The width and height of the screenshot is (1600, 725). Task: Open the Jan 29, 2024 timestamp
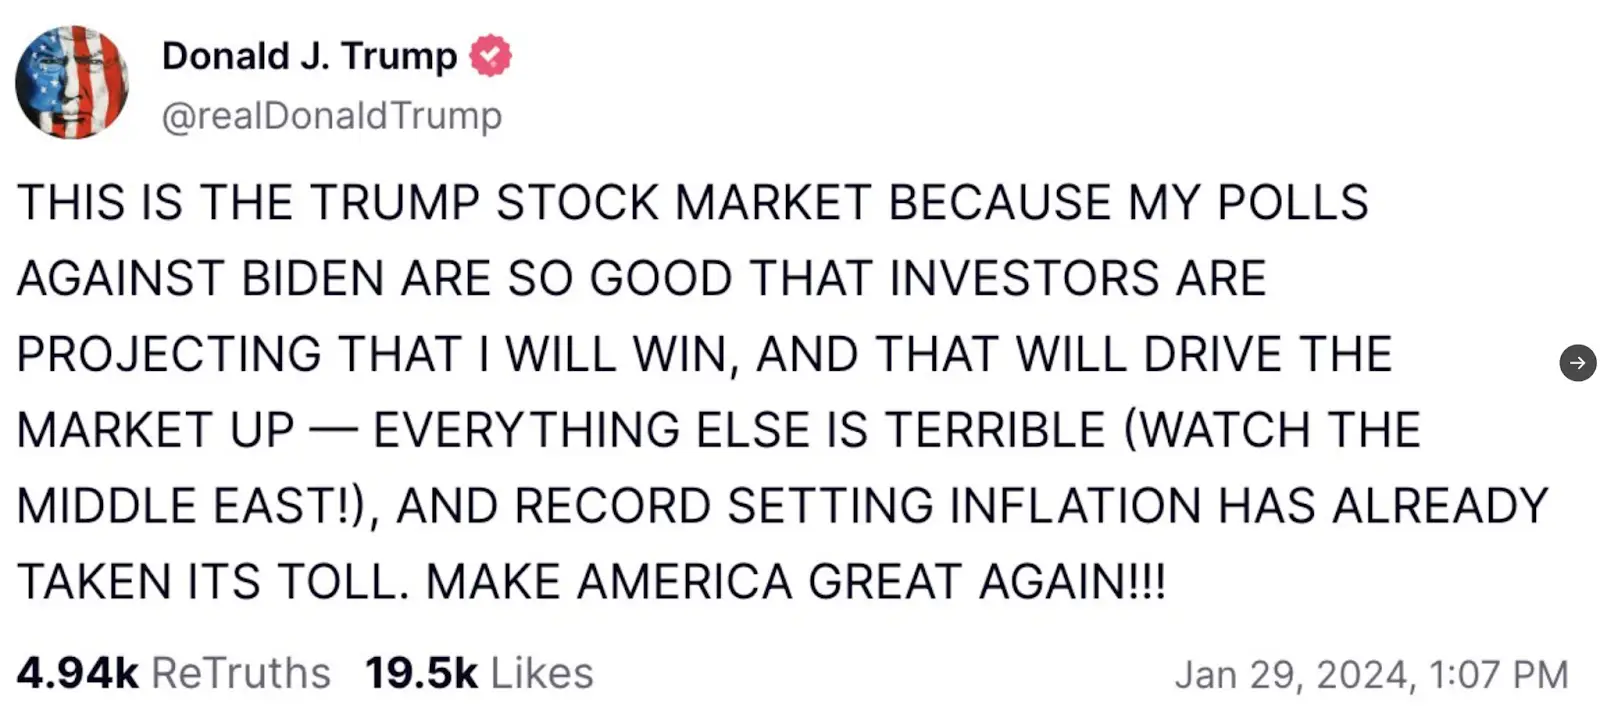pos(1372,675)
